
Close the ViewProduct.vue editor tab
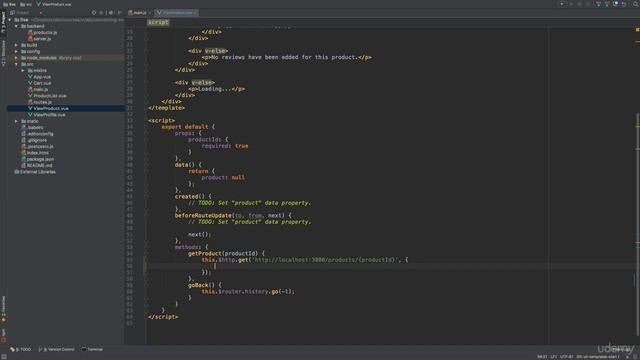196,13
